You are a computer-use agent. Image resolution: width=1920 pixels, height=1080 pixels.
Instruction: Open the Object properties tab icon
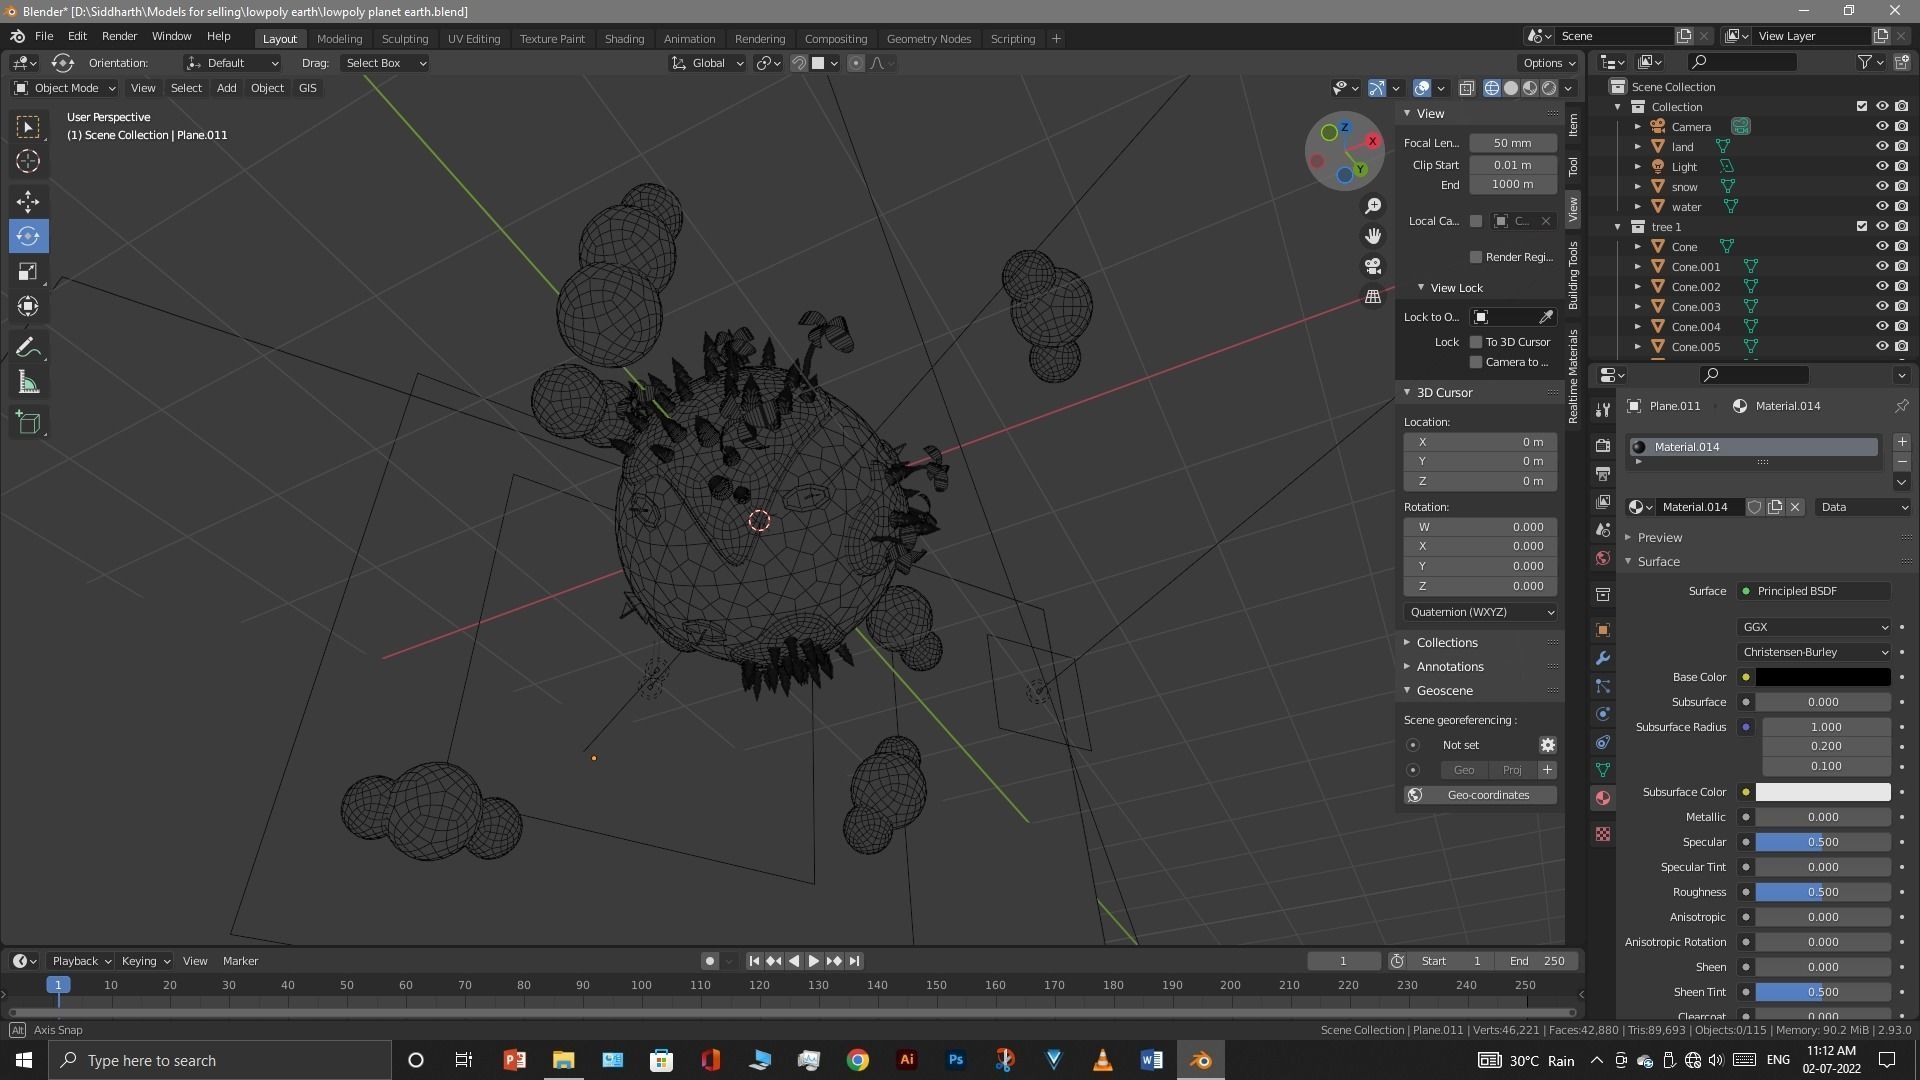point(1603,630)
